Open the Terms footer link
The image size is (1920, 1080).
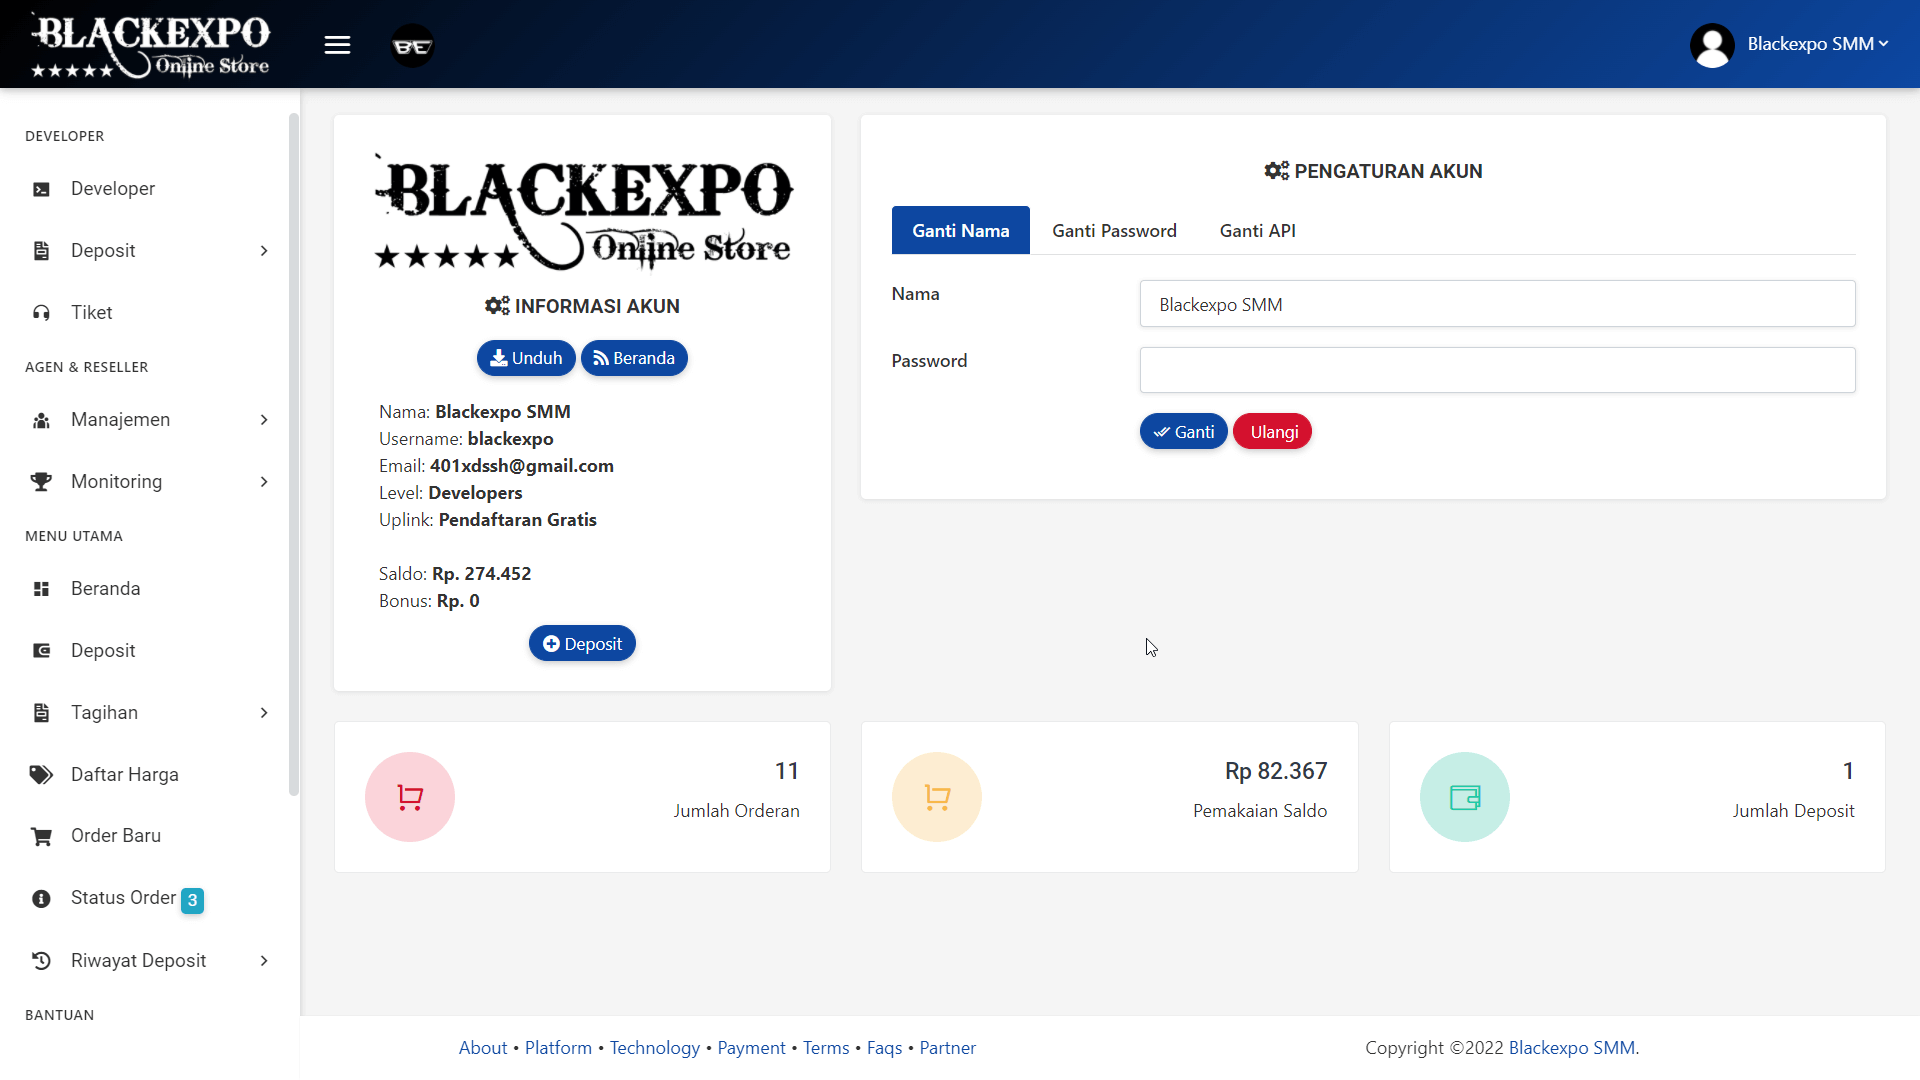point(826,1048)
